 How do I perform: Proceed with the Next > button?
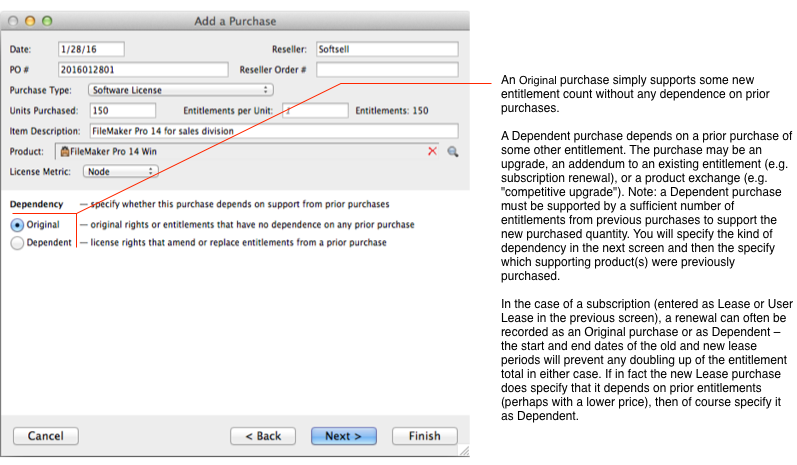[x=344, y=436]
